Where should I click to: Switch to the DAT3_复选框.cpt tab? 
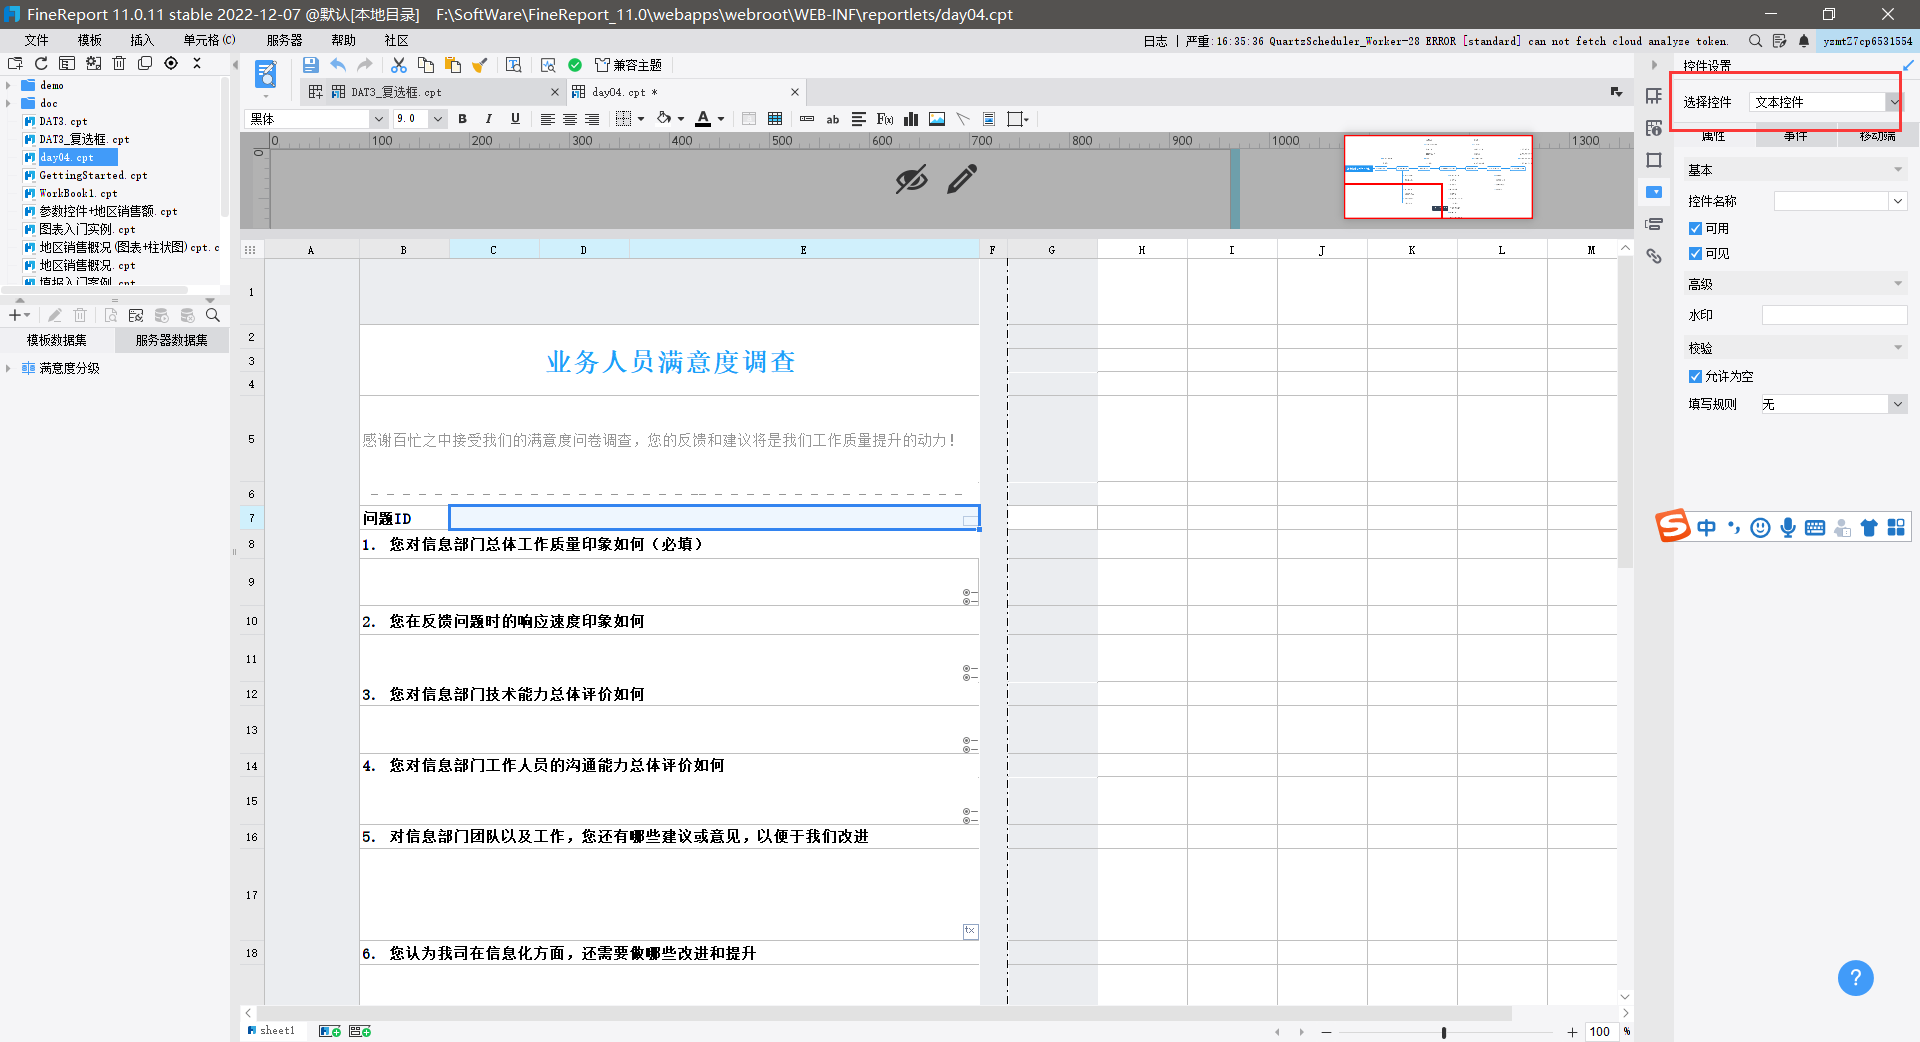click(395, 92)
